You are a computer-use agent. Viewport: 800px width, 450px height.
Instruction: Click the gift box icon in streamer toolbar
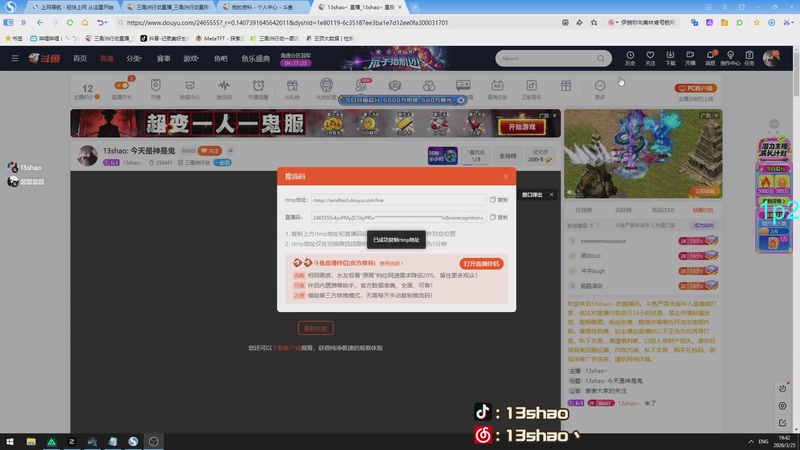click(x=566, y=86)
